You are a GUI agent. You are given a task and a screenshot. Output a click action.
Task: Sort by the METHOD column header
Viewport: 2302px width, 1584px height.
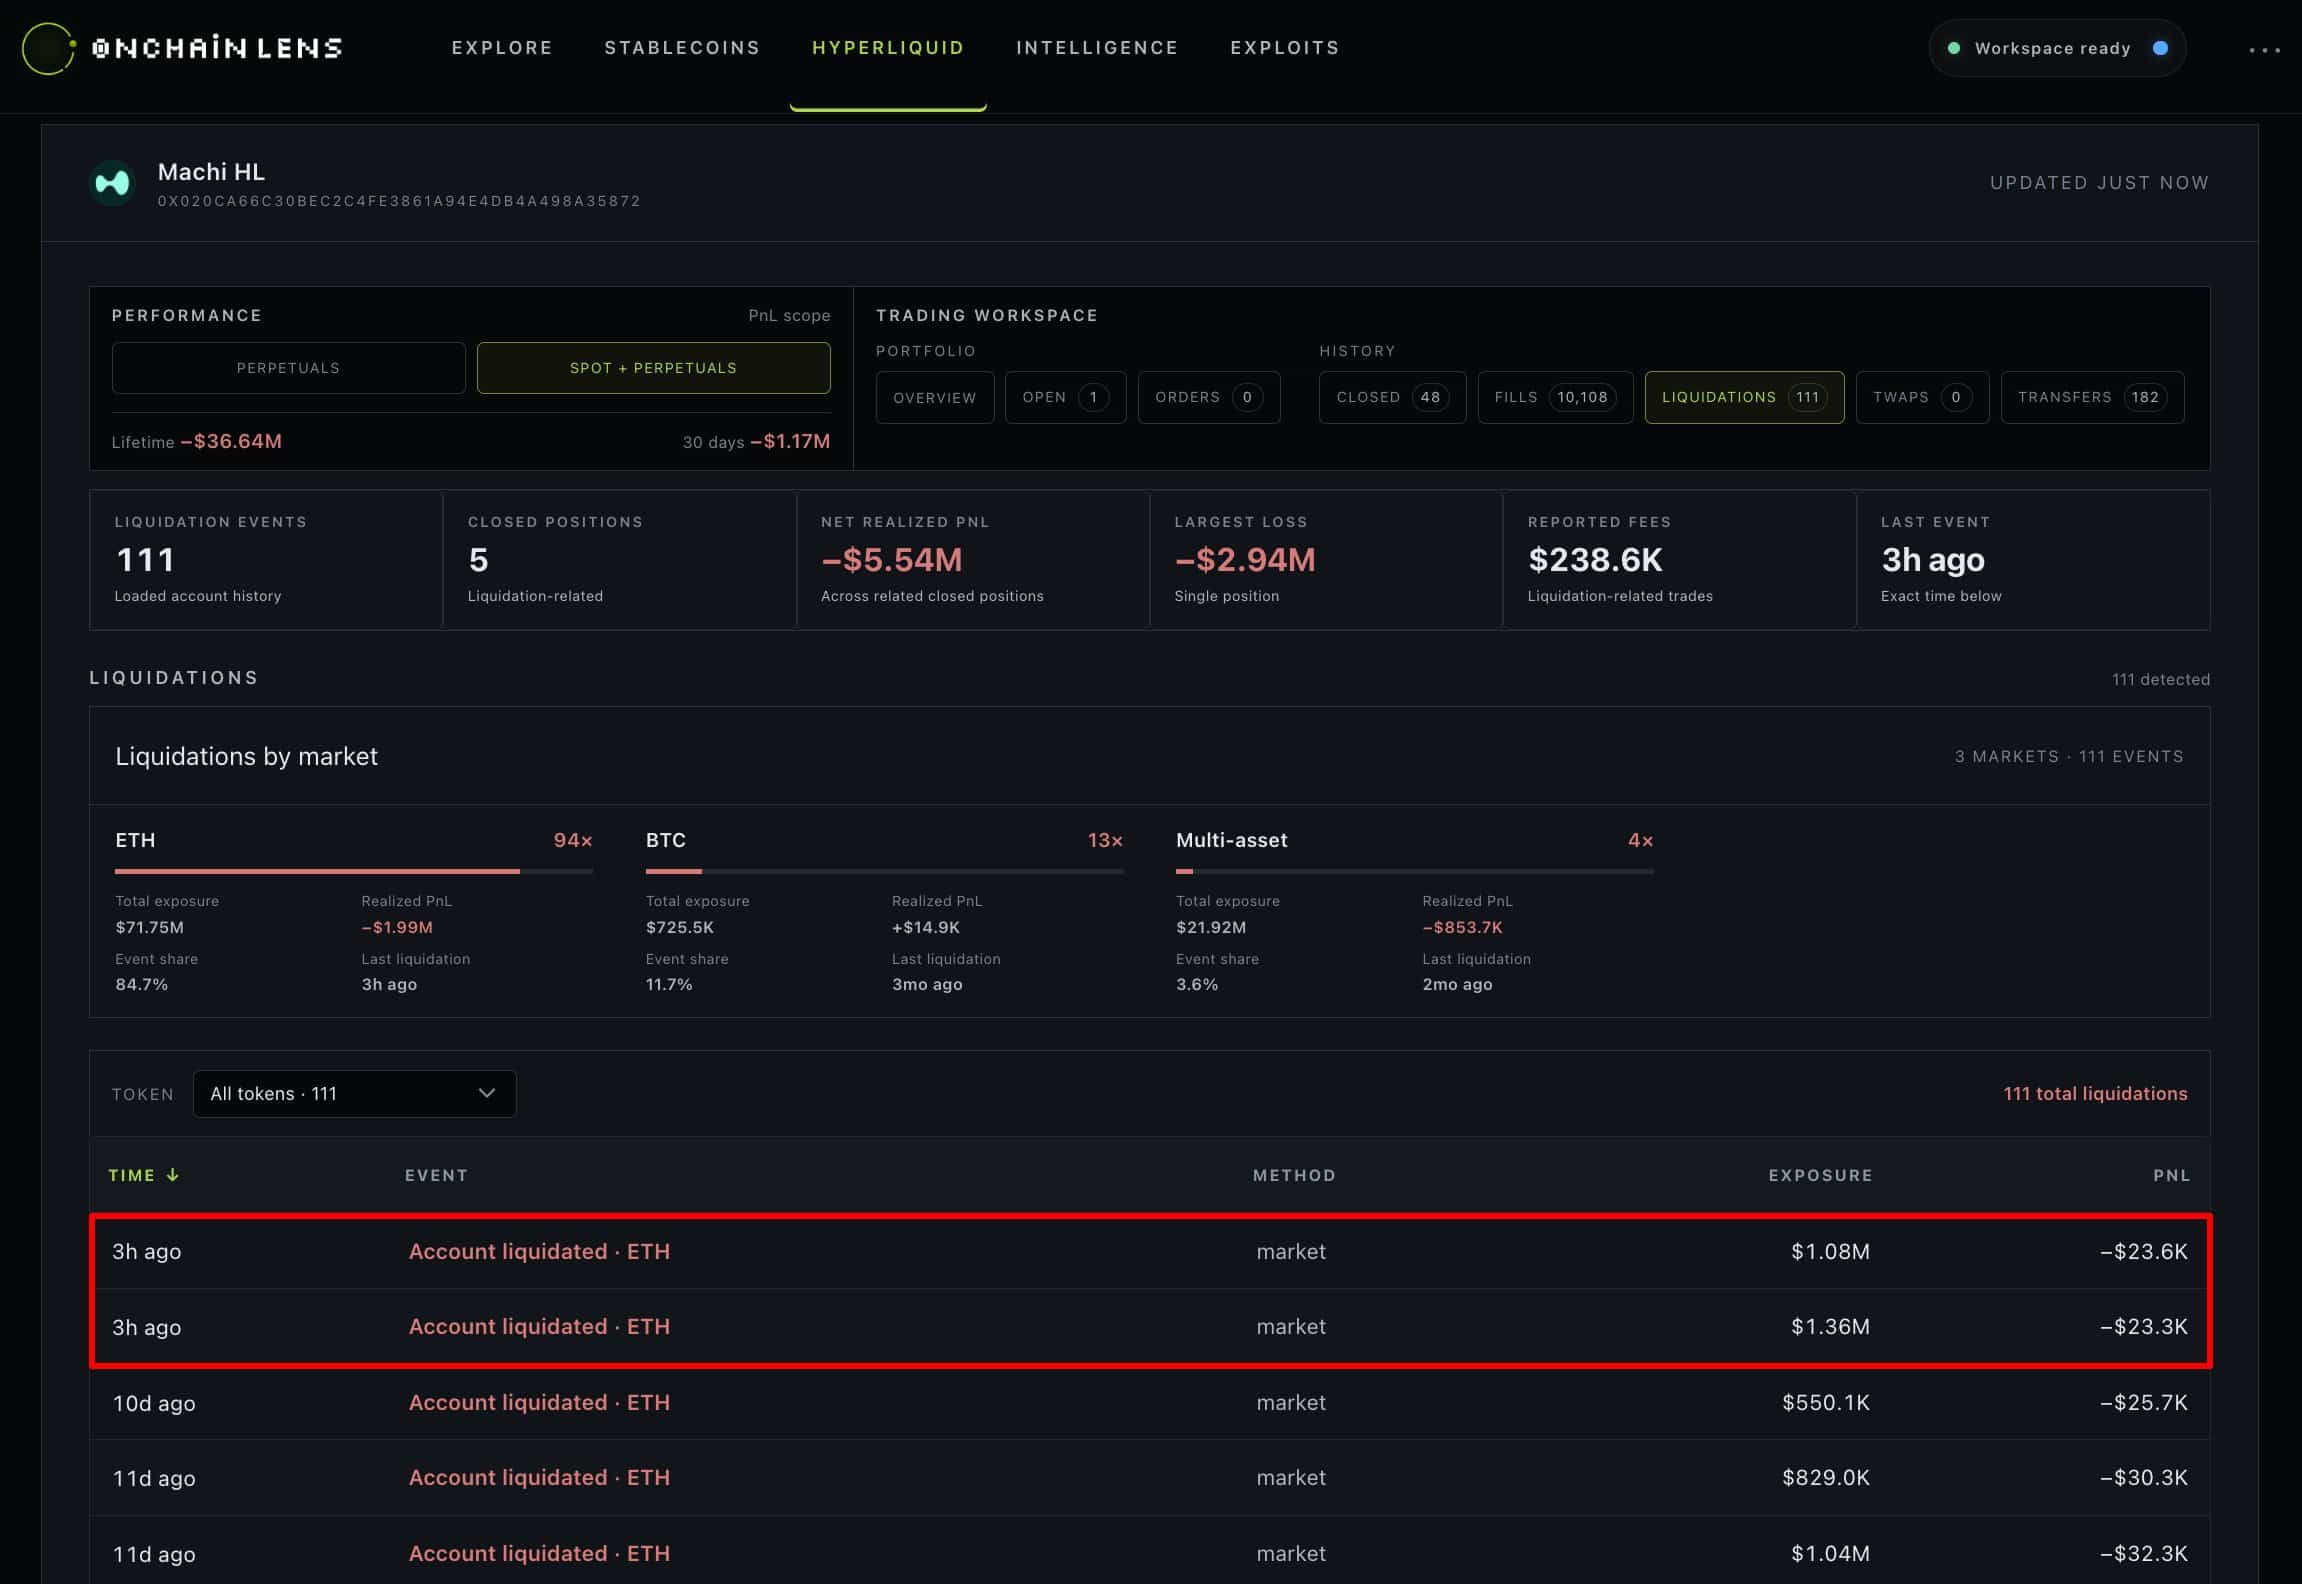1294,1175
